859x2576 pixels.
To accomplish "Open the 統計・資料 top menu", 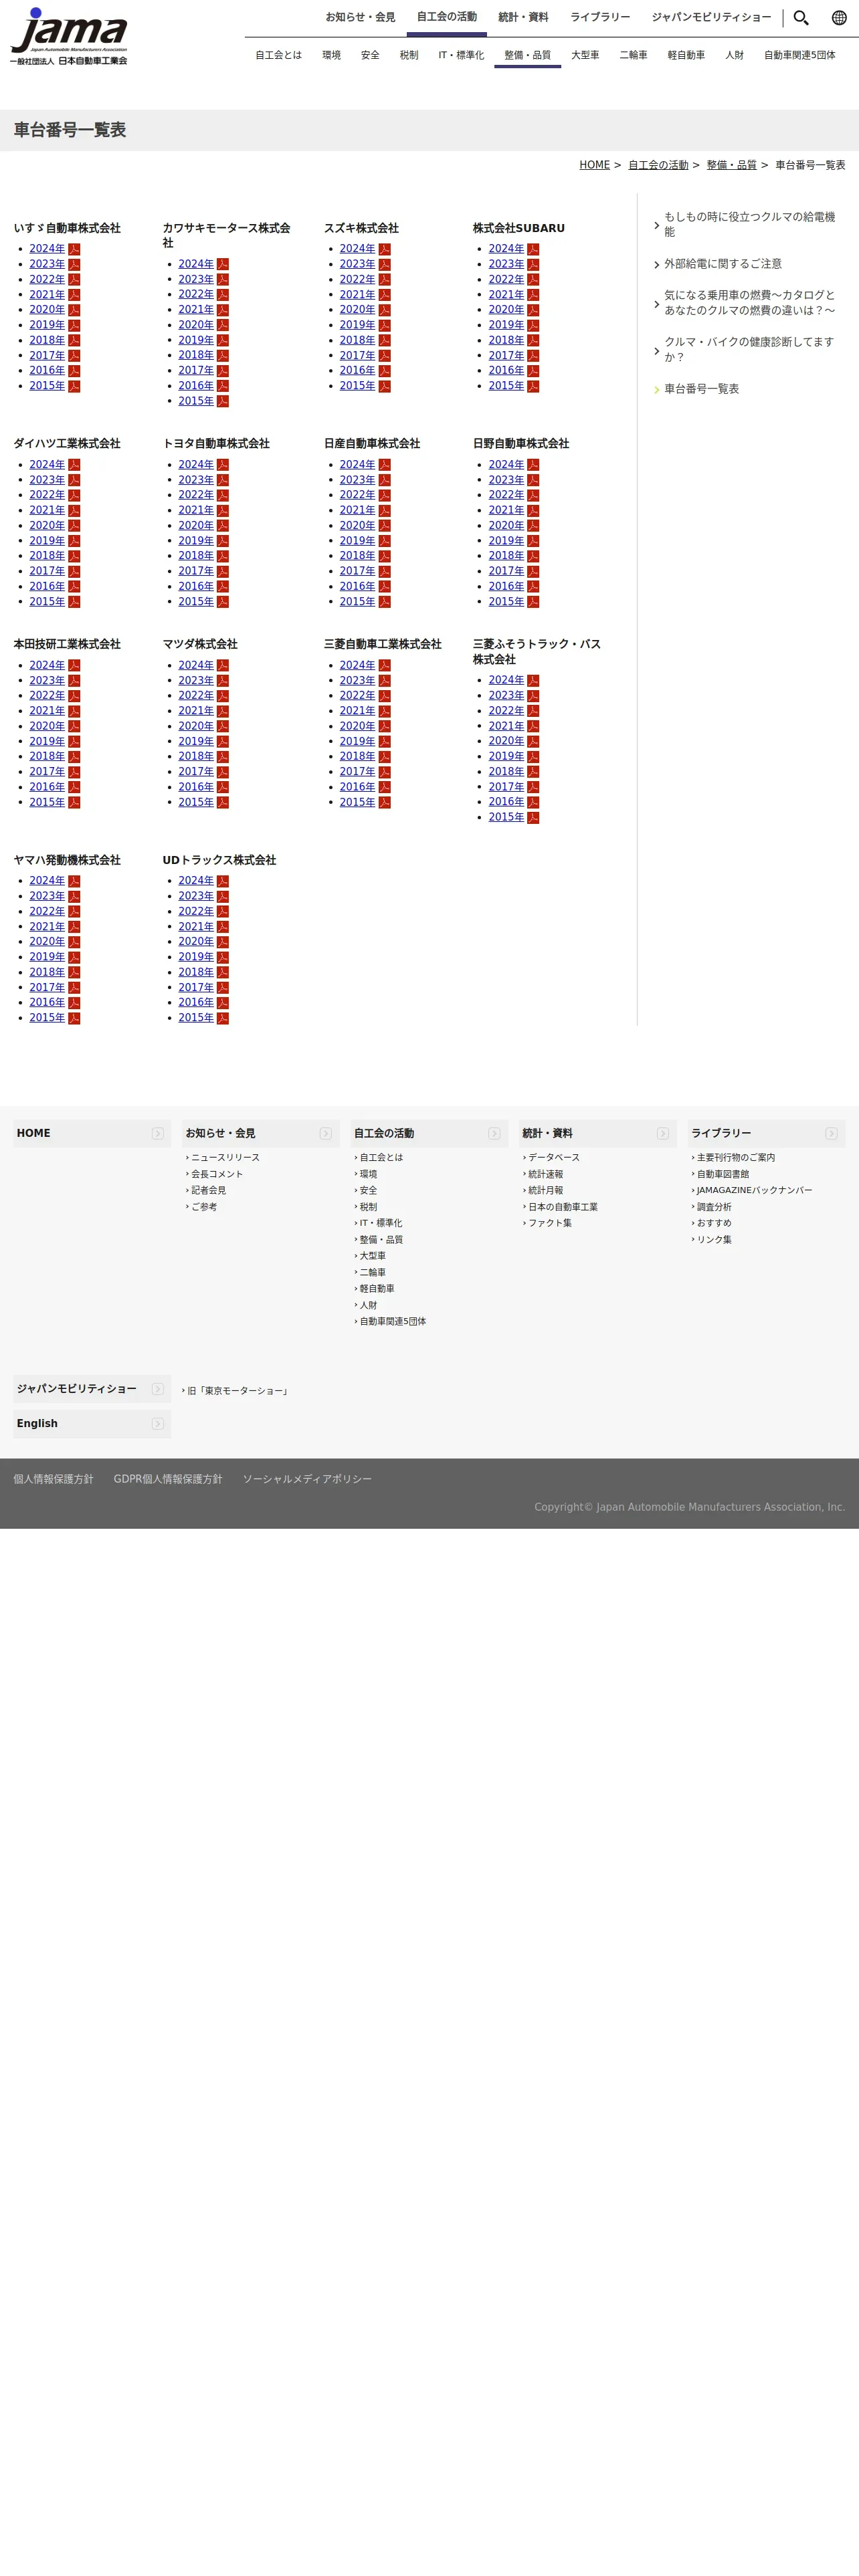I will tap(523, 17).
